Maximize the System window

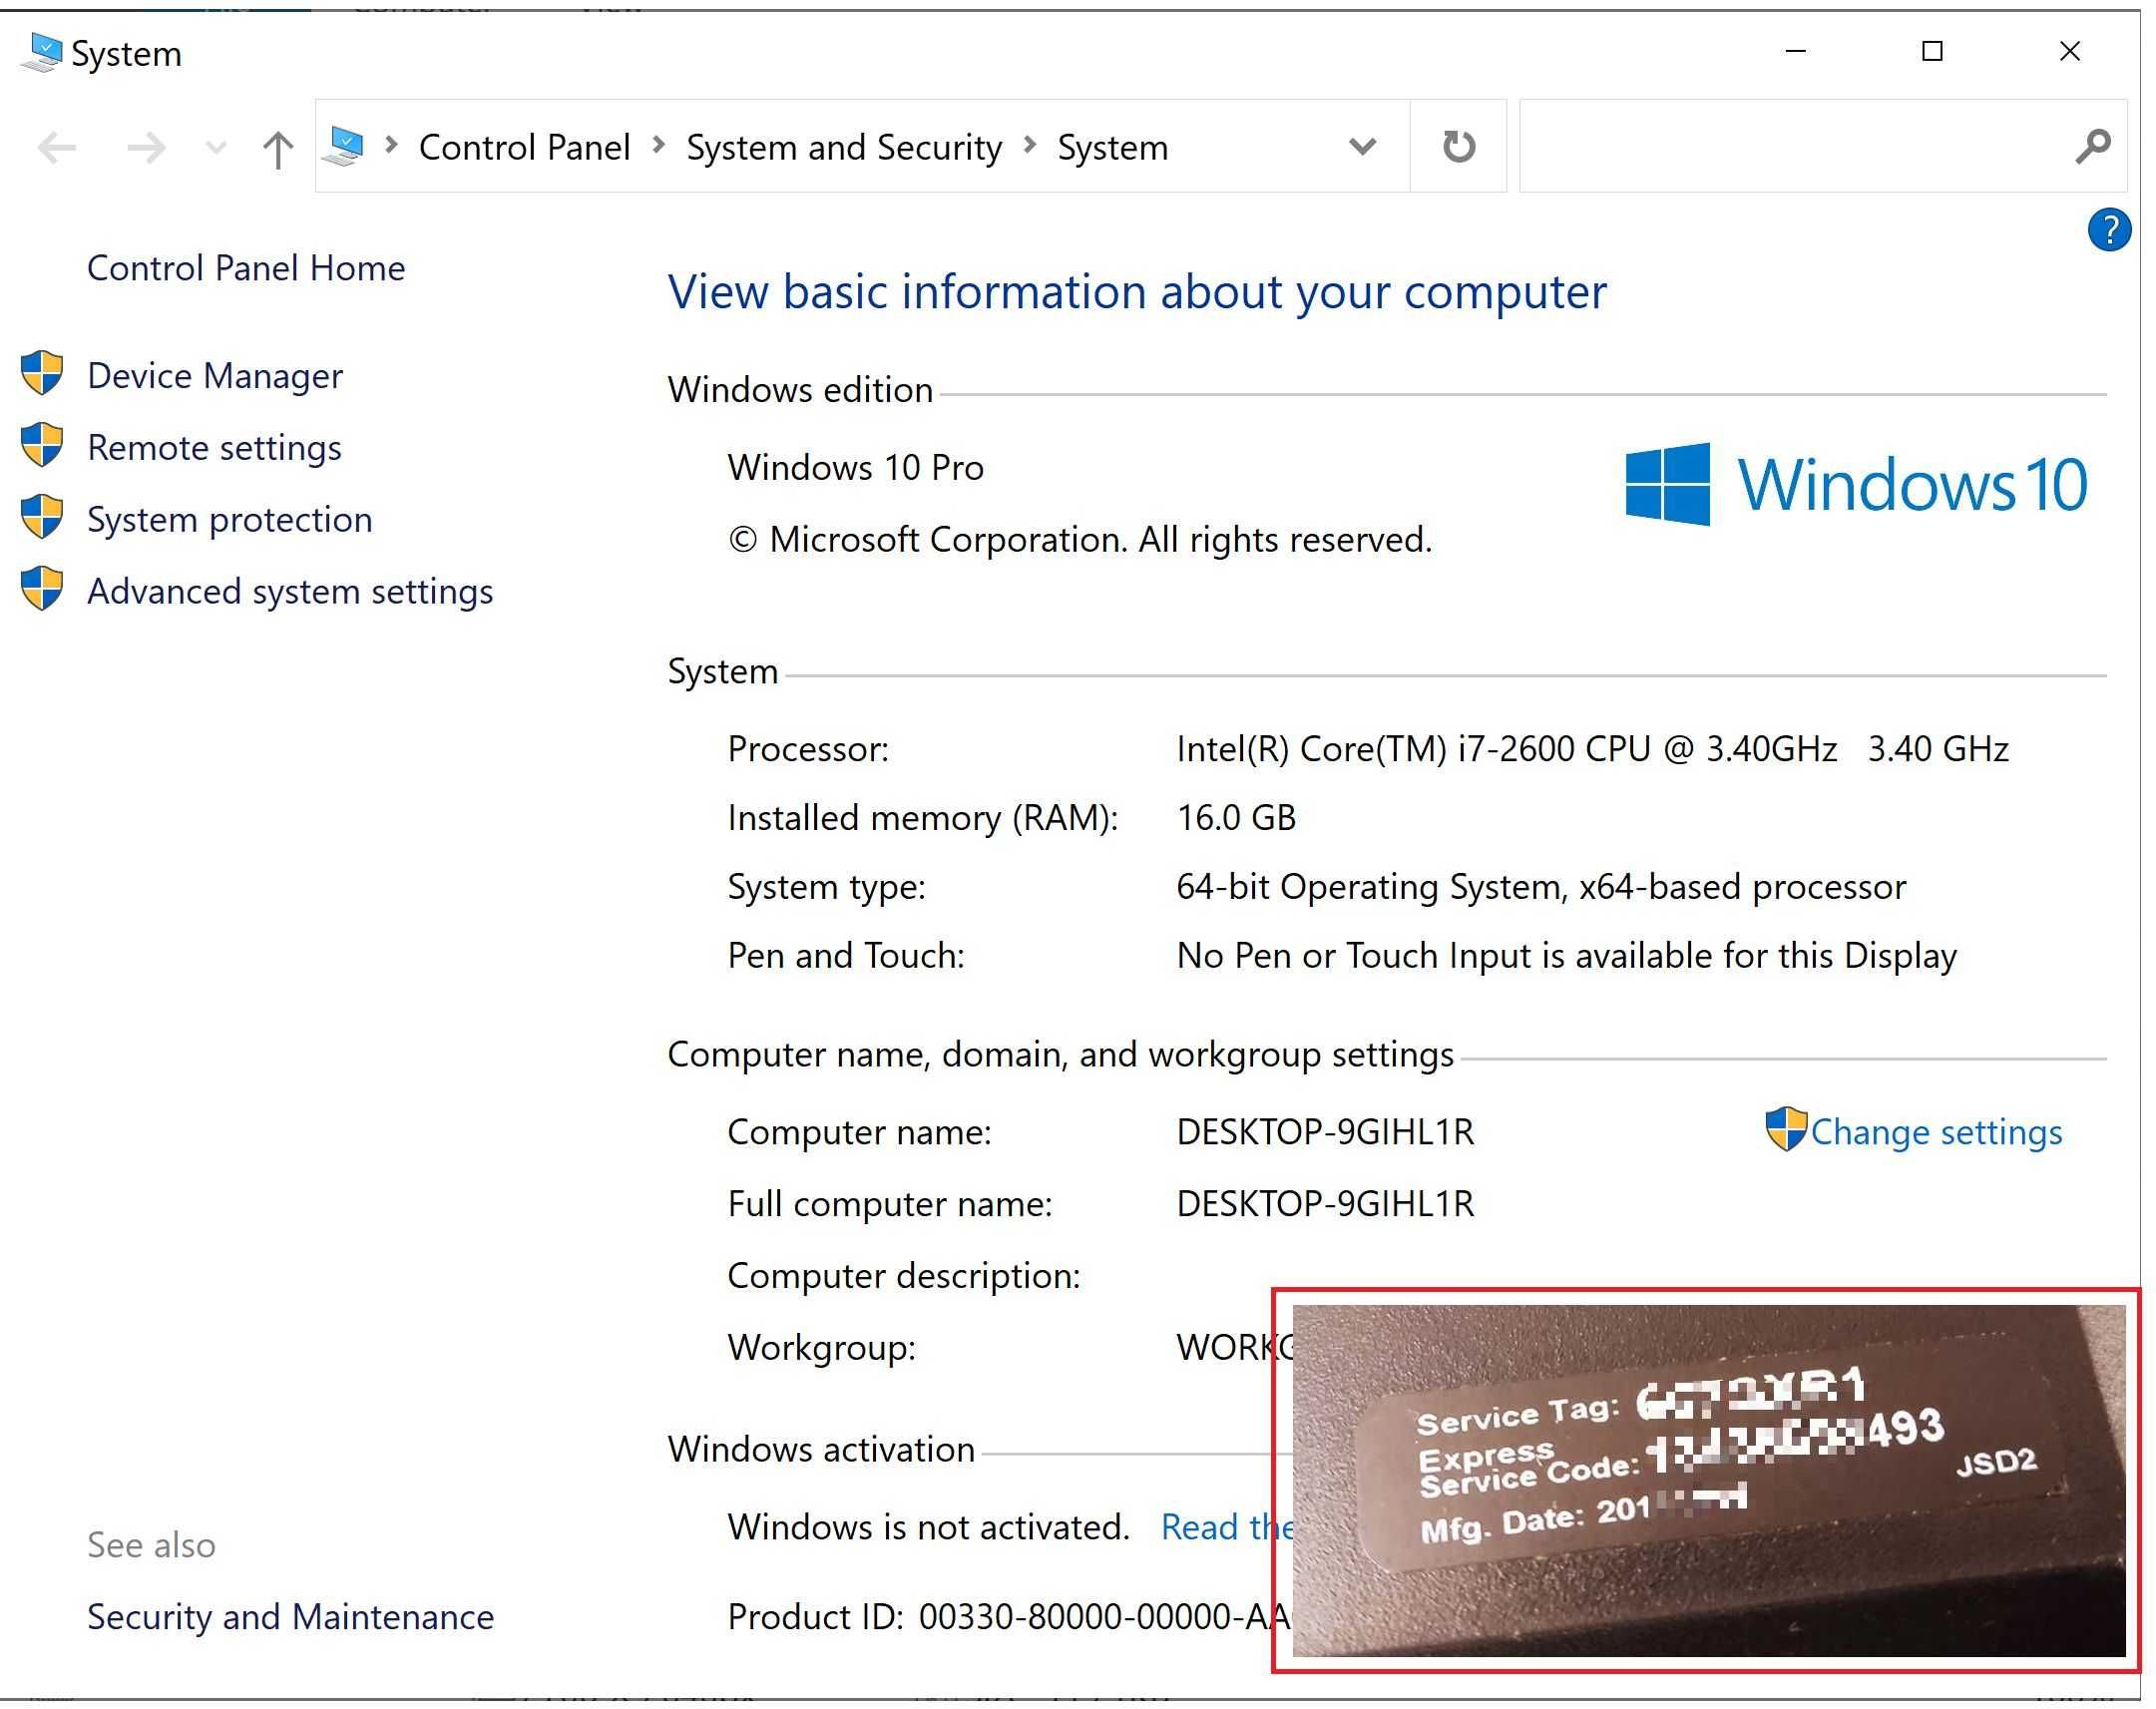(1932, 51)
